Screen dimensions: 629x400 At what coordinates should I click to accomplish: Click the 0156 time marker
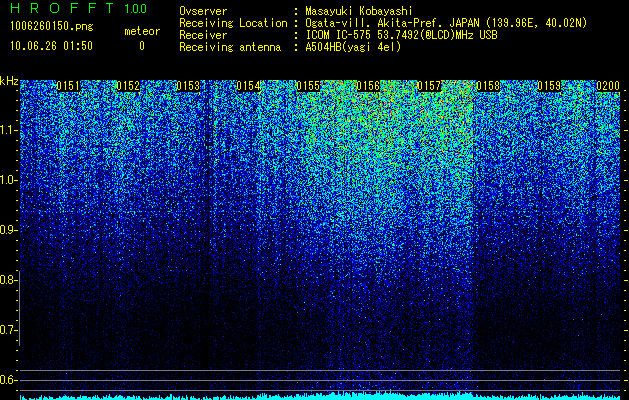368,86
